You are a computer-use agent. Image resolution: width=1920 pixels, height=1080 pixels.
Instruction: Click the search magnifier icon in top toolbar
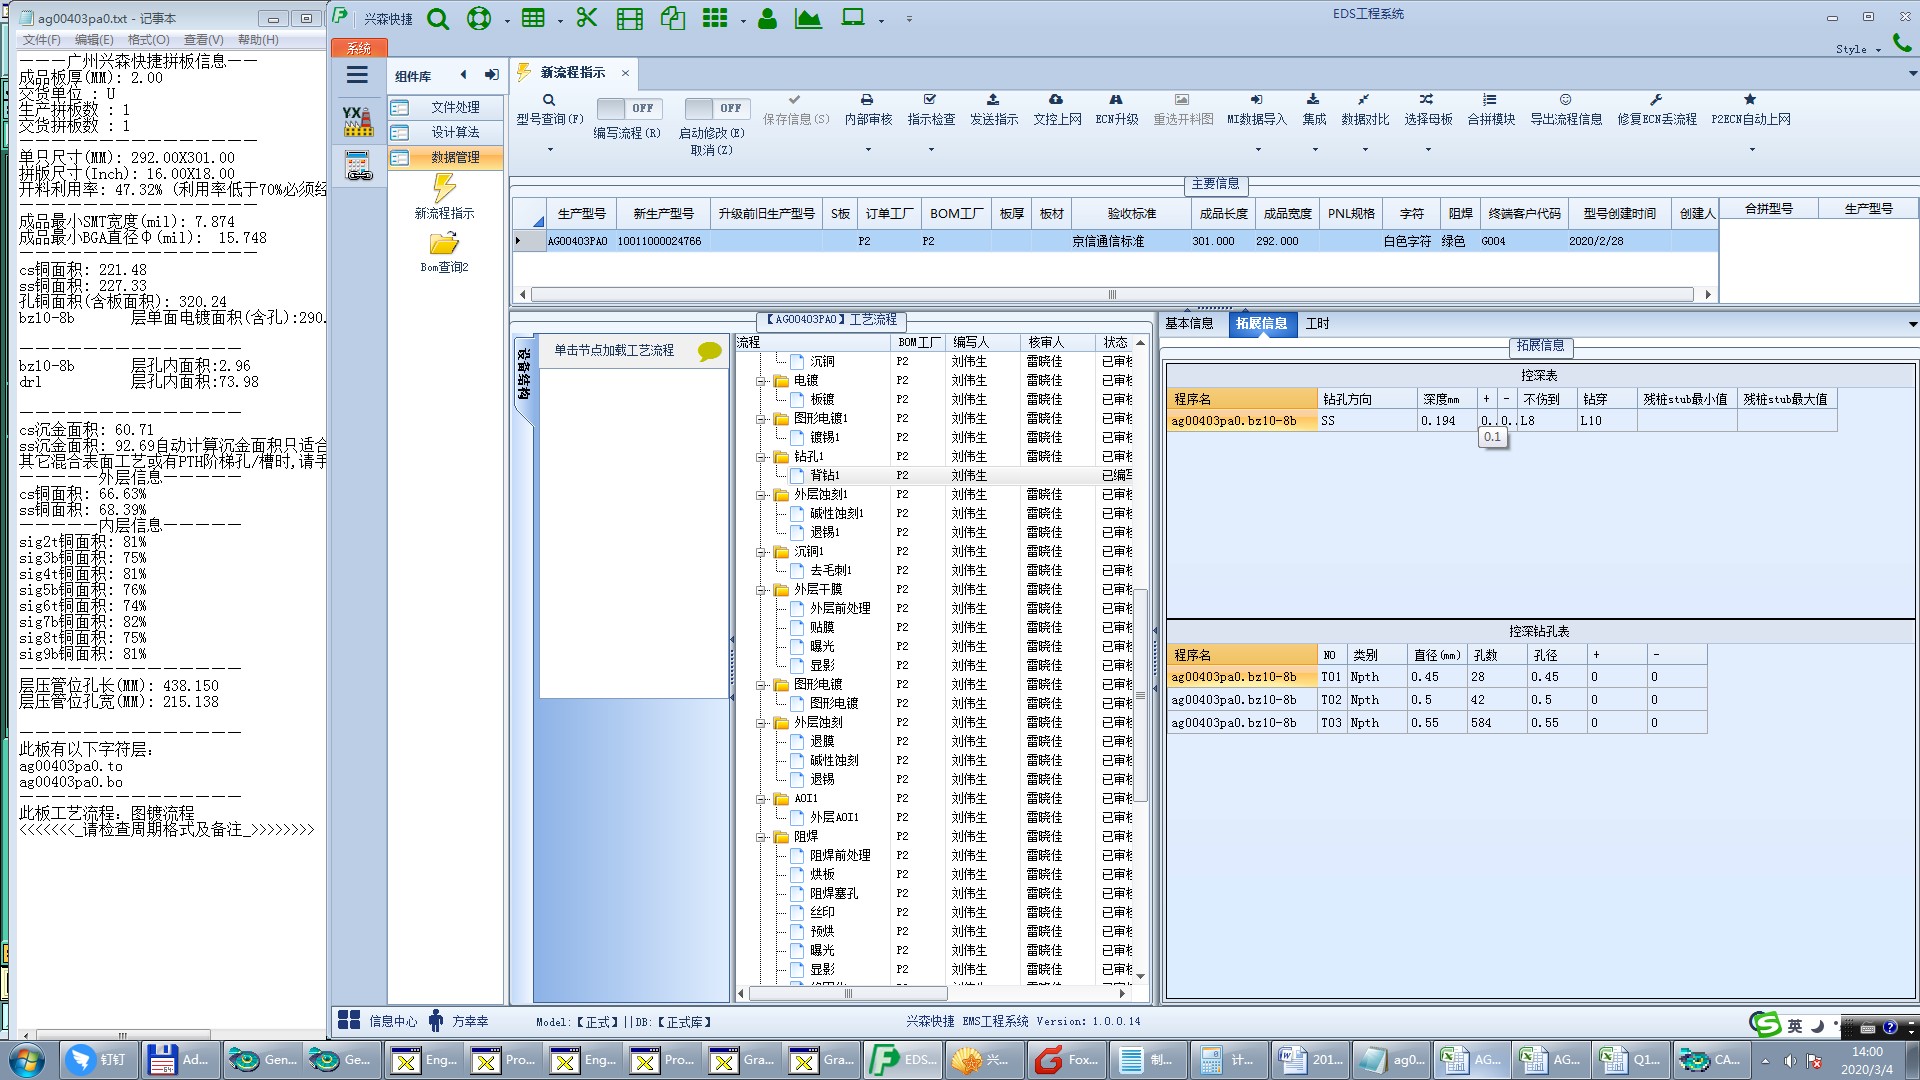point(438,19)
